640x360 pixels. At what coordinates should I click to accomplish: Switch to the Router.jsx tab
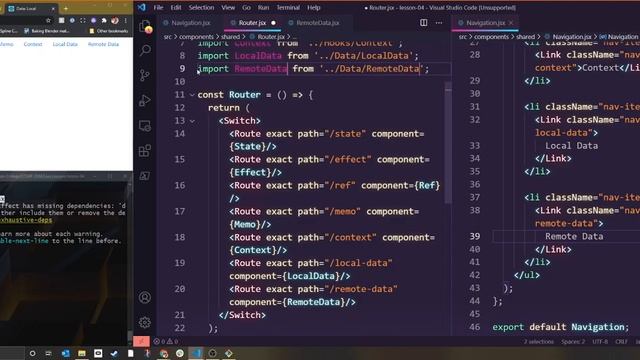pyautogui.click(x=252, y=23)
